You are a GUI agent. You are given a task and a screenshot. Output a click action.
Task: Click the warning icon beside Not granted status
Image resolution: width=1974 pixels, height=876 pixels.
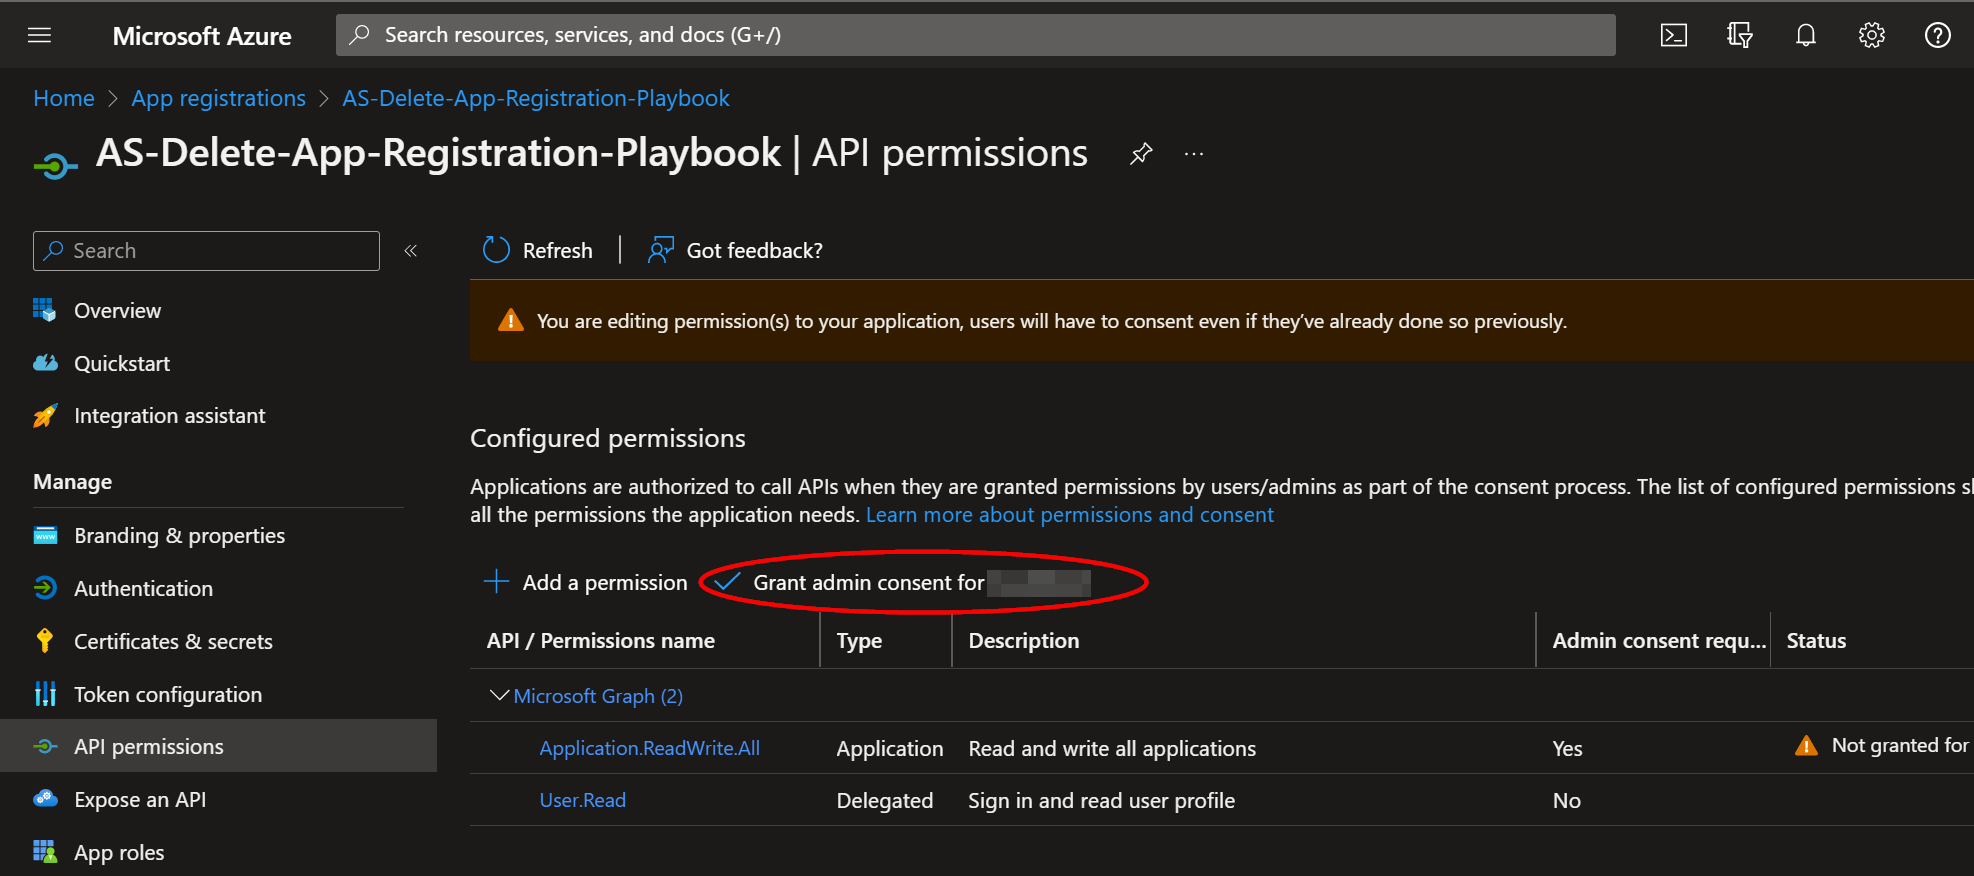(x=1806, y=745)
